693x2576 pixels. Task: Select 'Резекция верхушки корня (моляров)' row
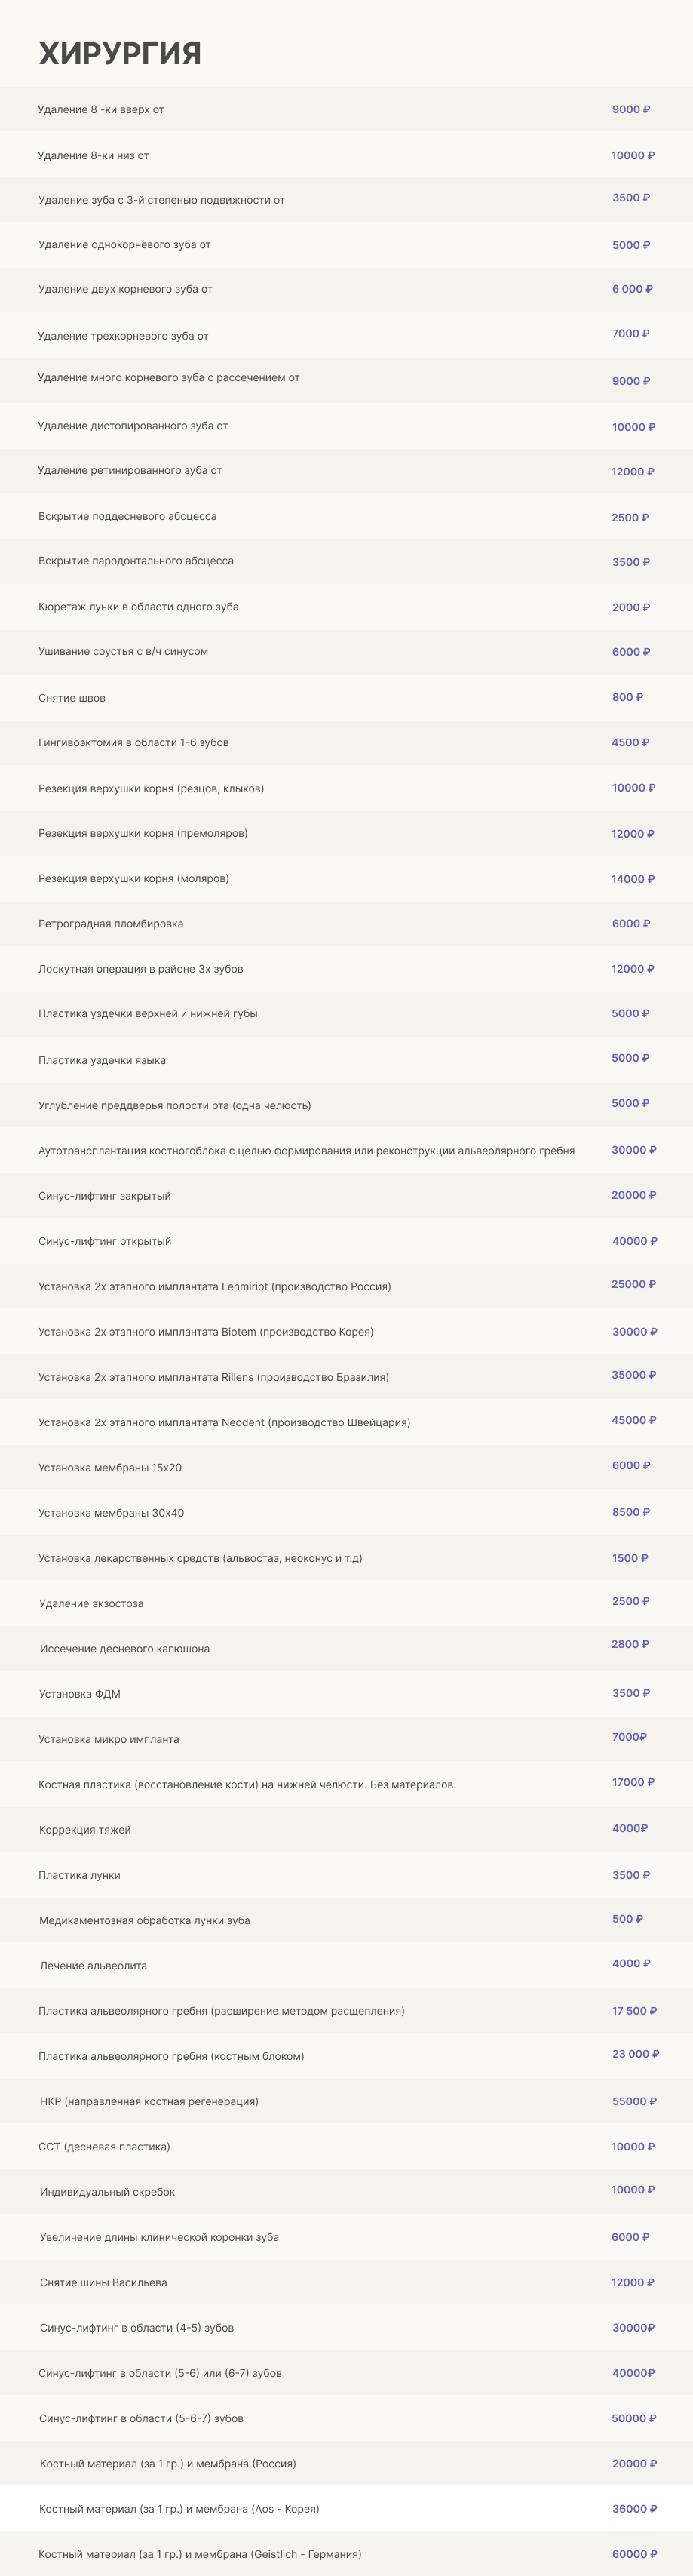(x=133, y=879)
